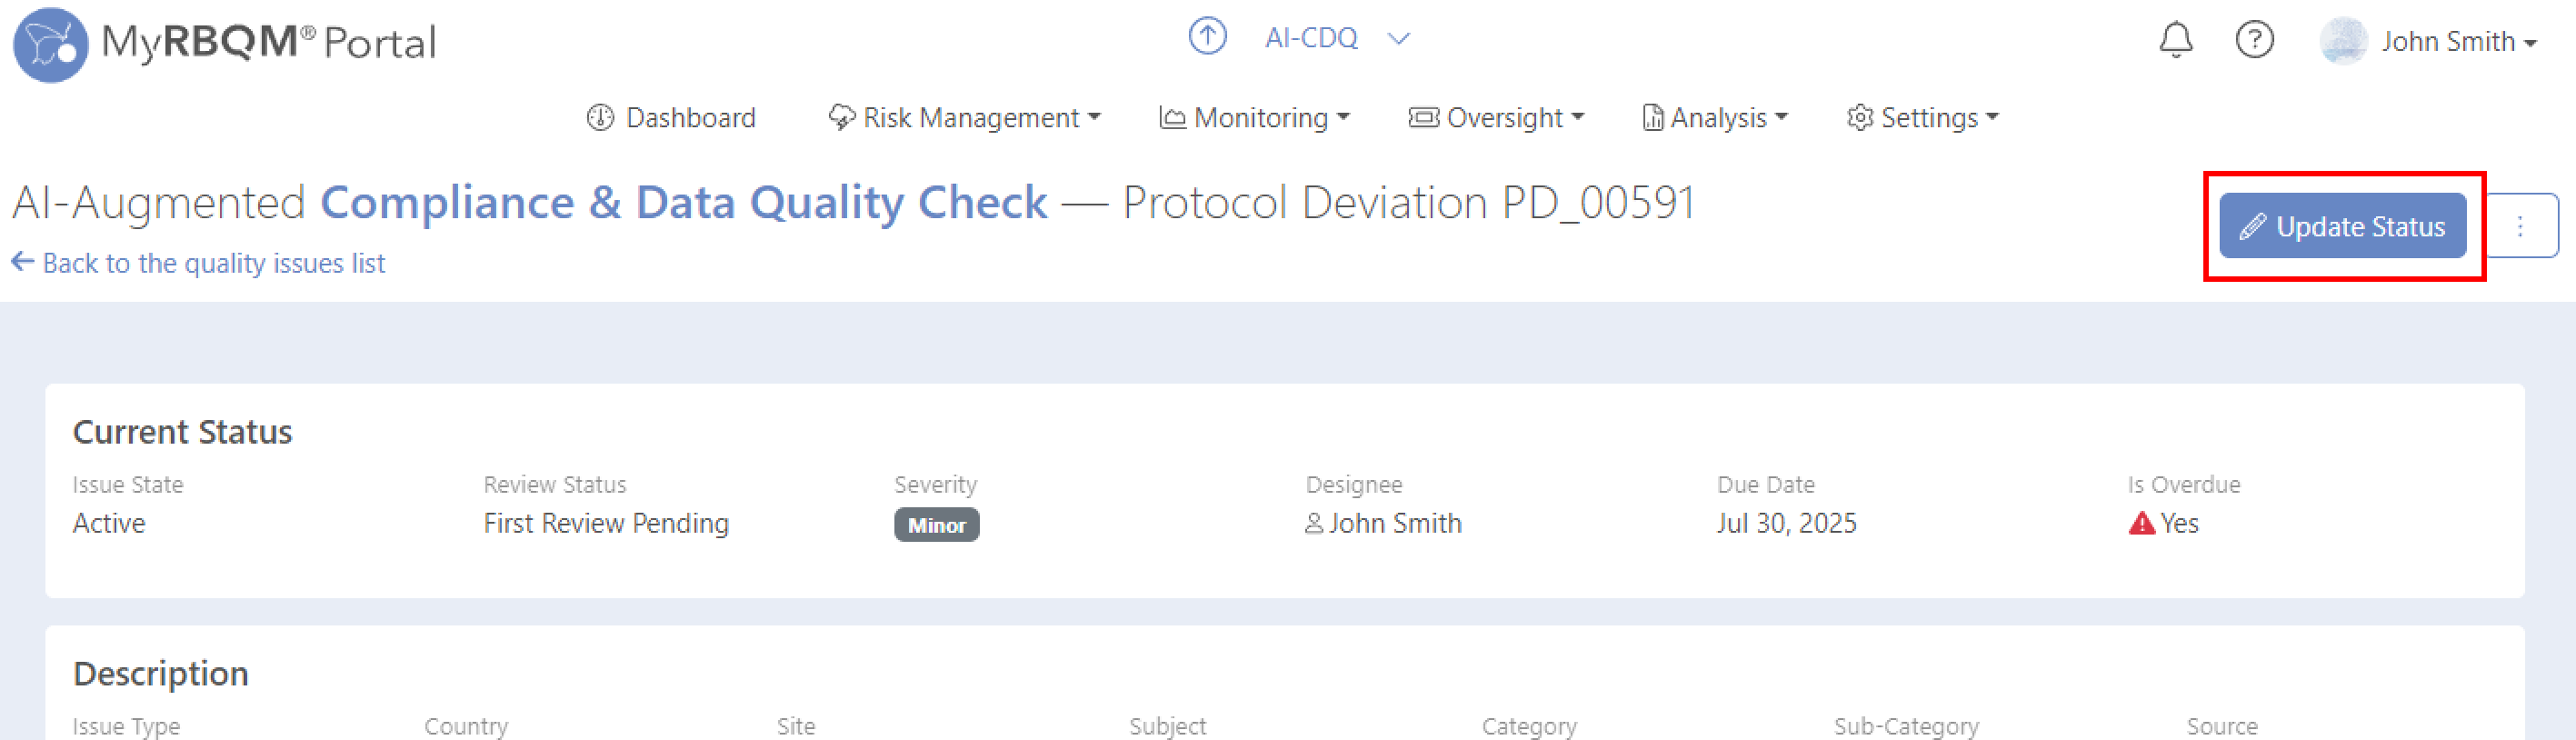Click the Current Status heading
The image size is (2576, 740).
click(x=182, y=432)
